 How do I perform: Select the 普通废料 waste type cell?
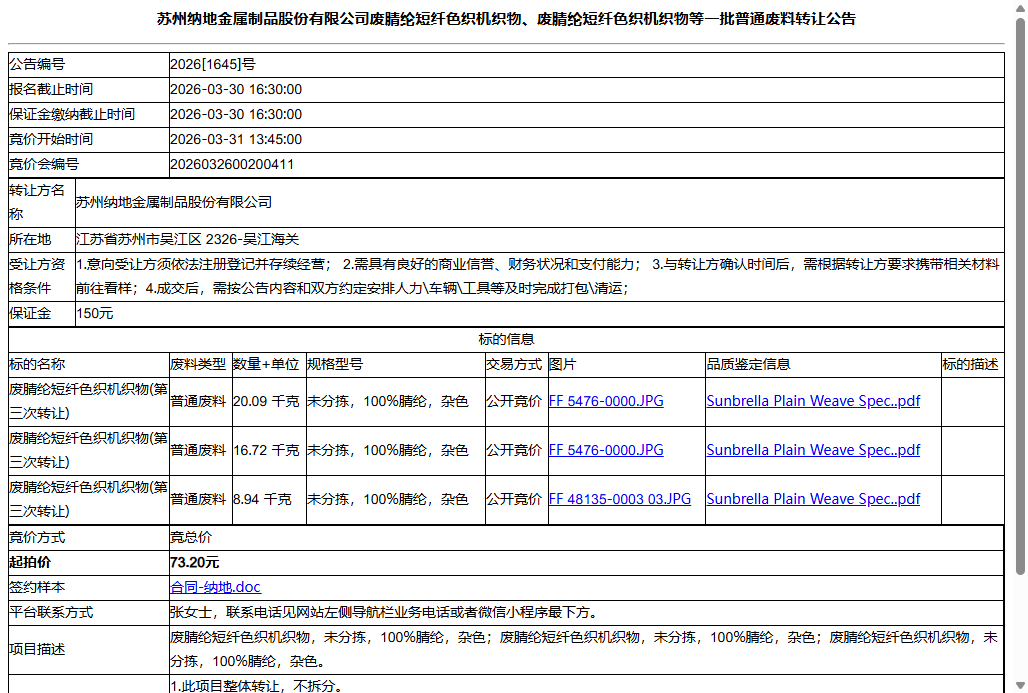tap(199, 400)
